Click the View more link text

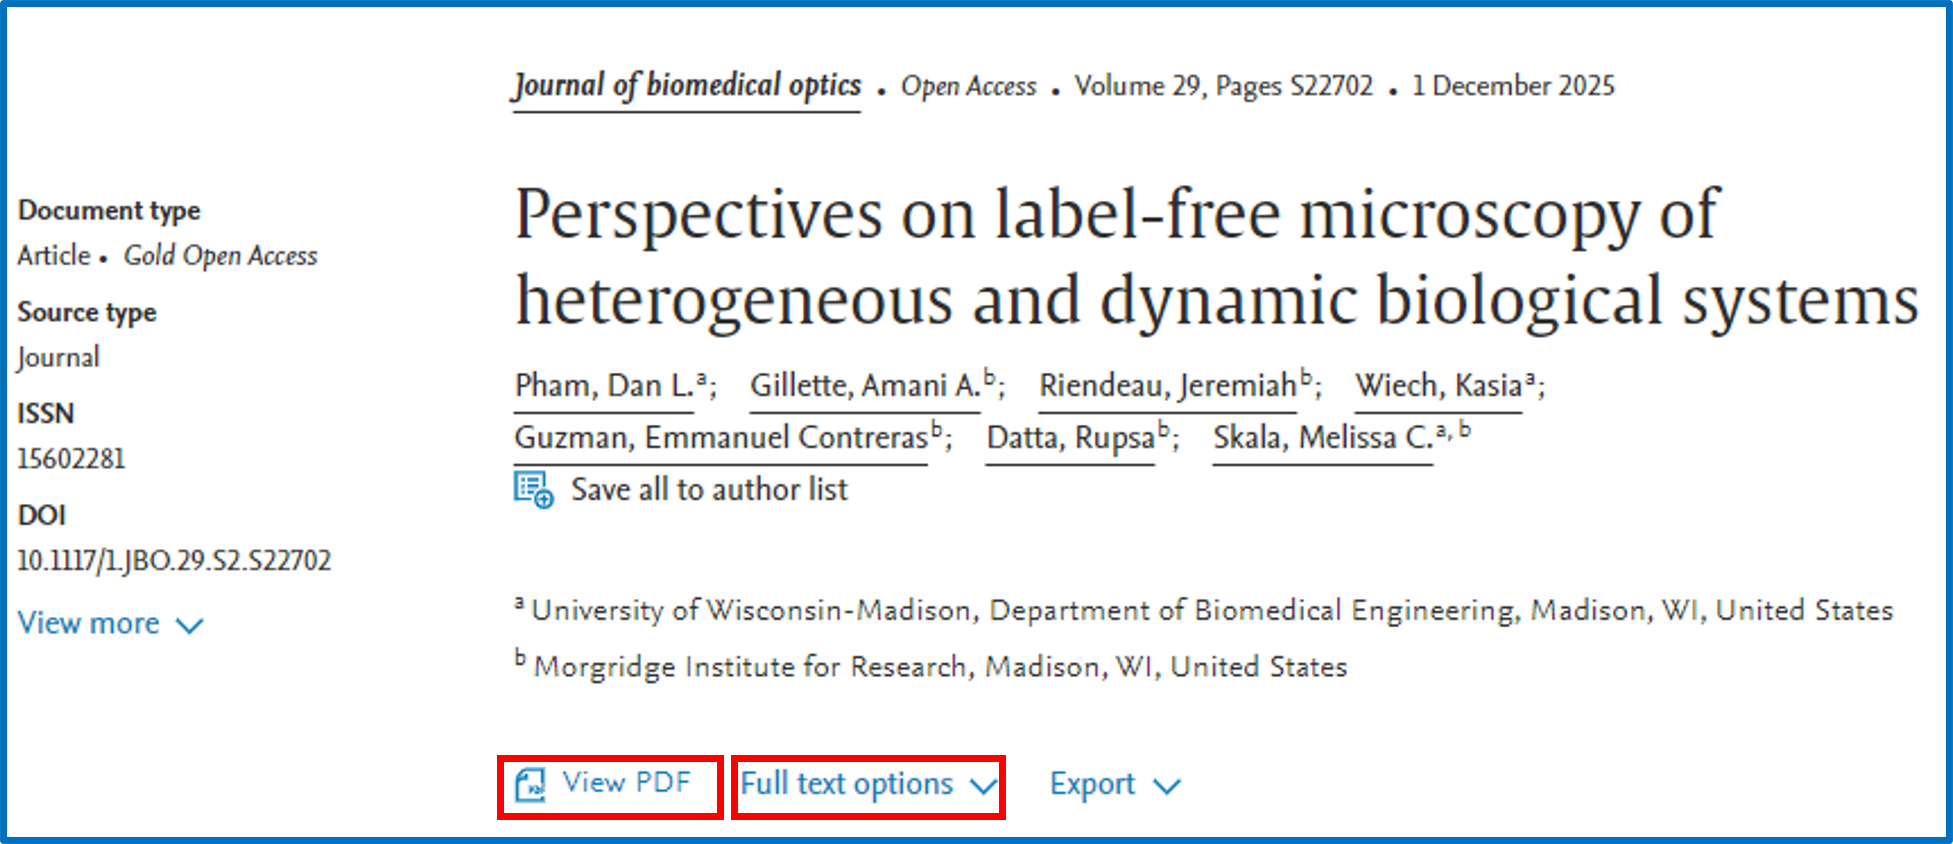[x=88, y=624]
